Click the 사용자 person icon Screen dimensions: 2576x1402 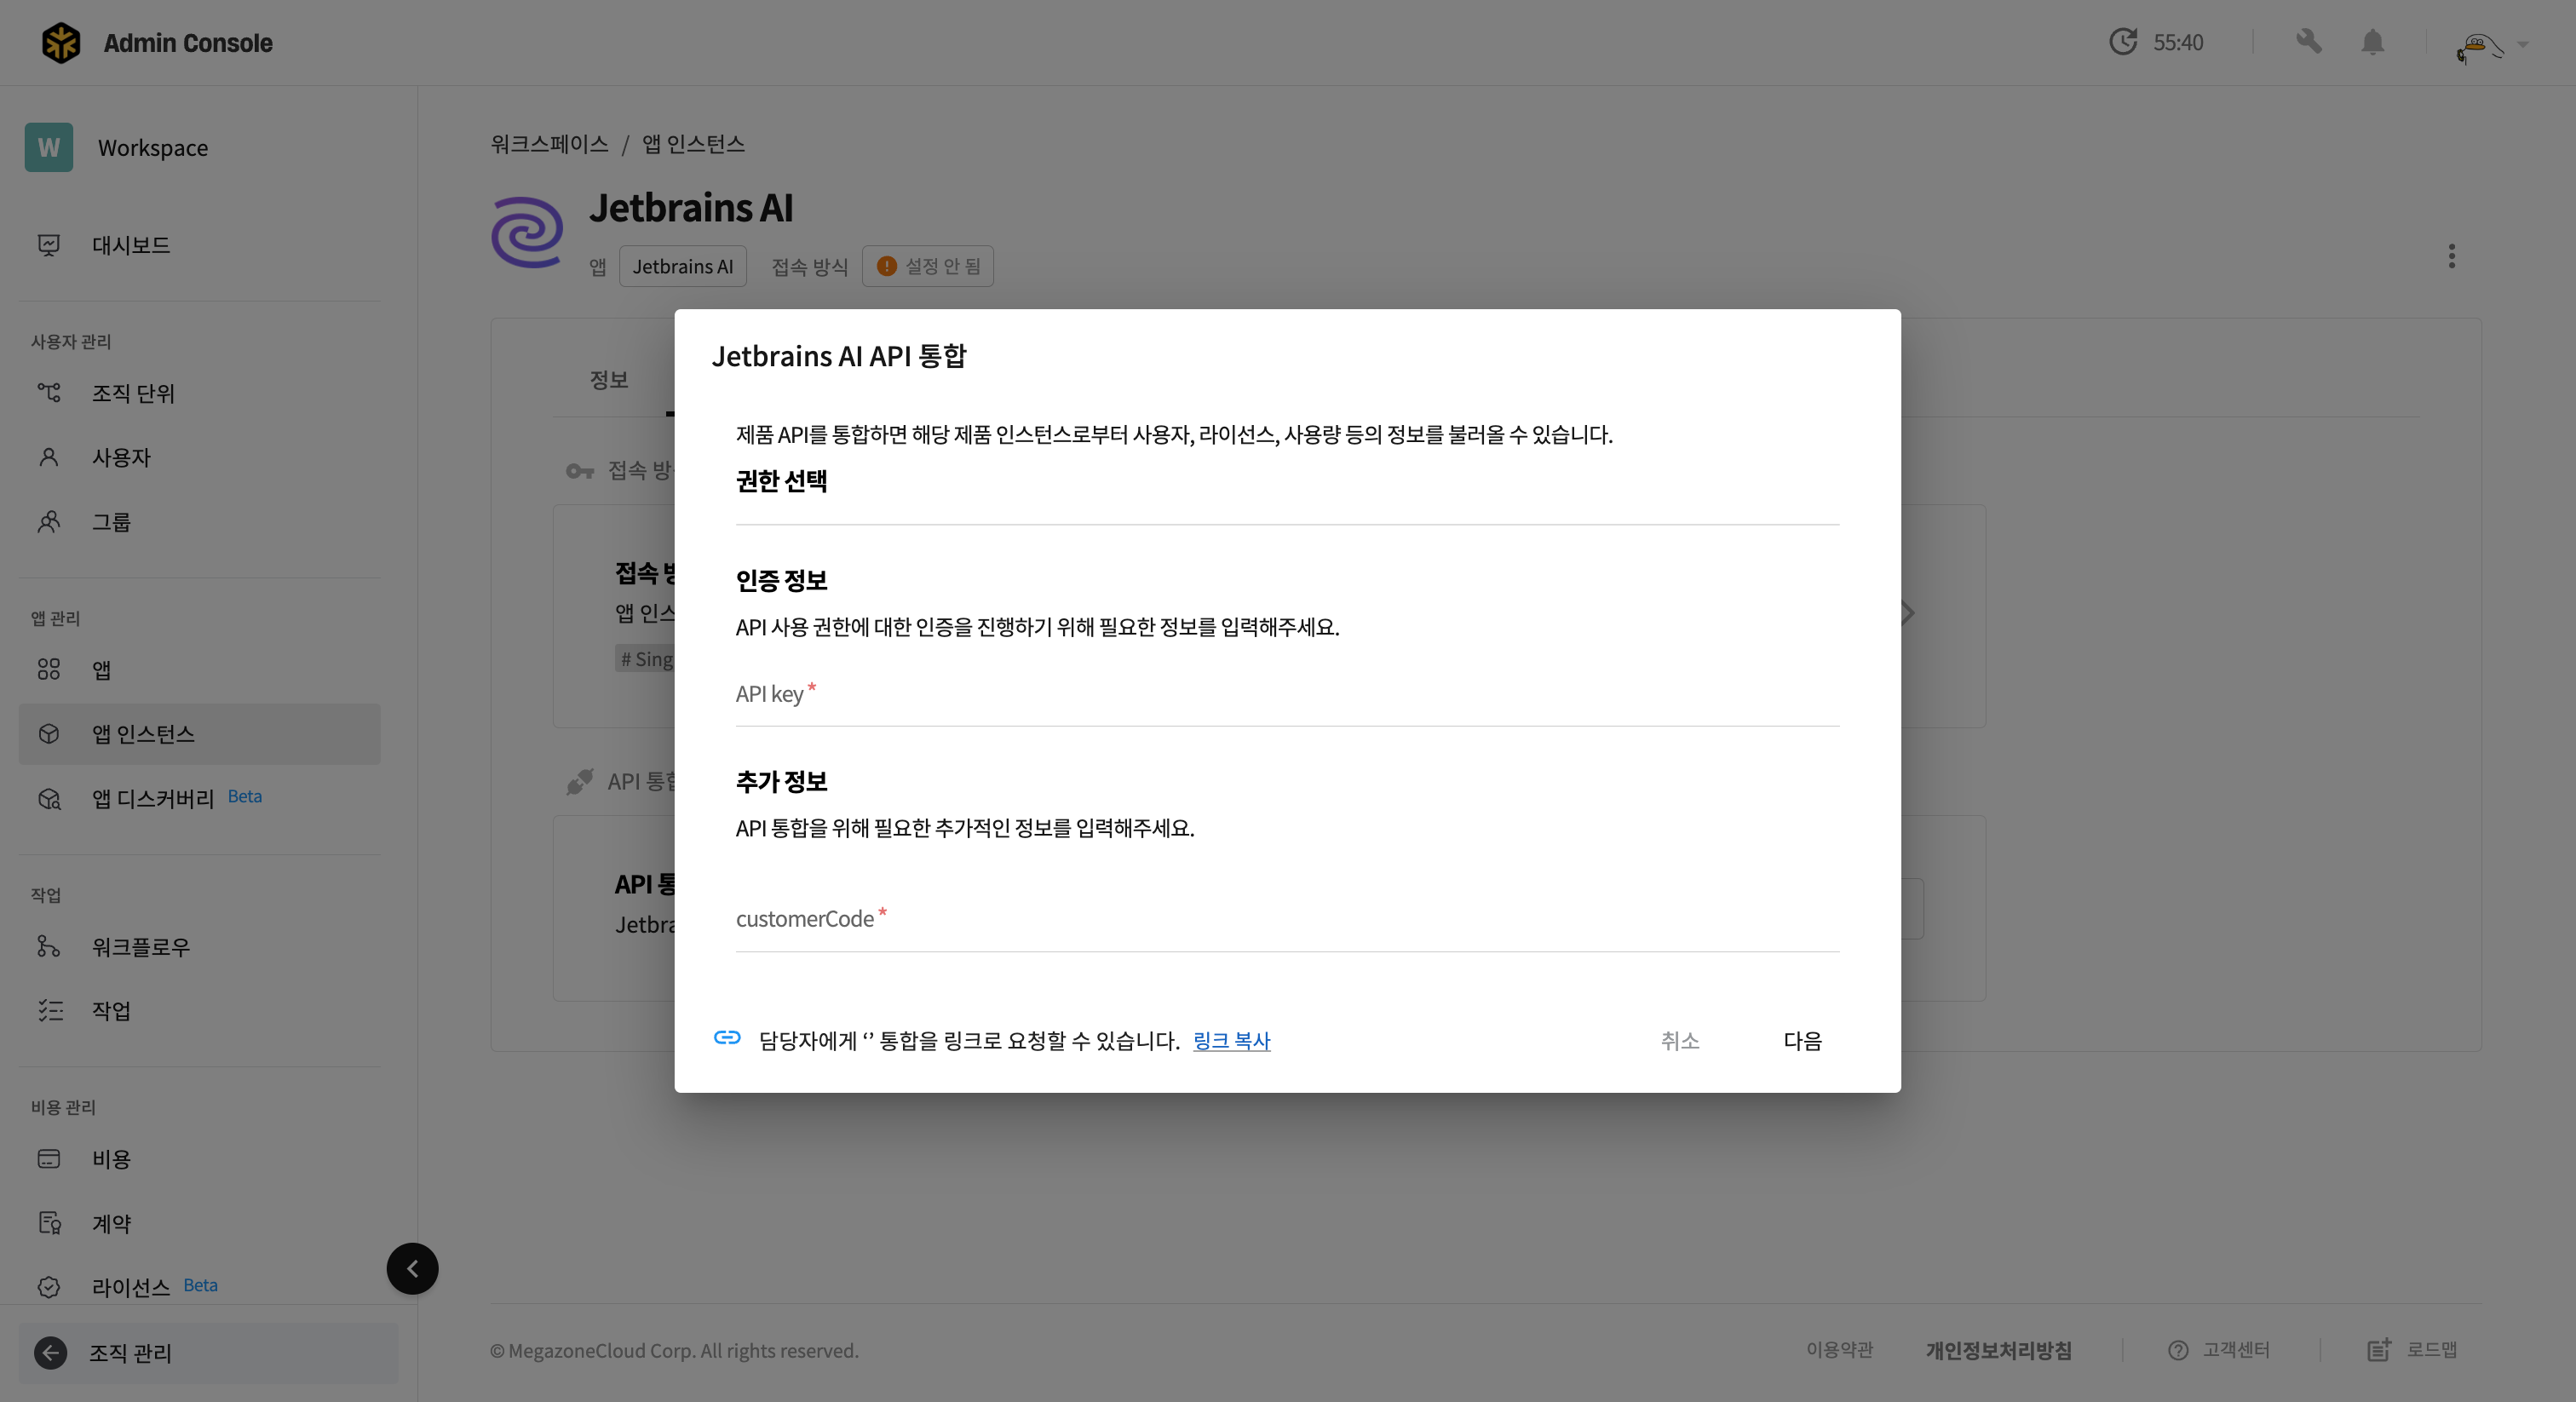click(49, 457)
